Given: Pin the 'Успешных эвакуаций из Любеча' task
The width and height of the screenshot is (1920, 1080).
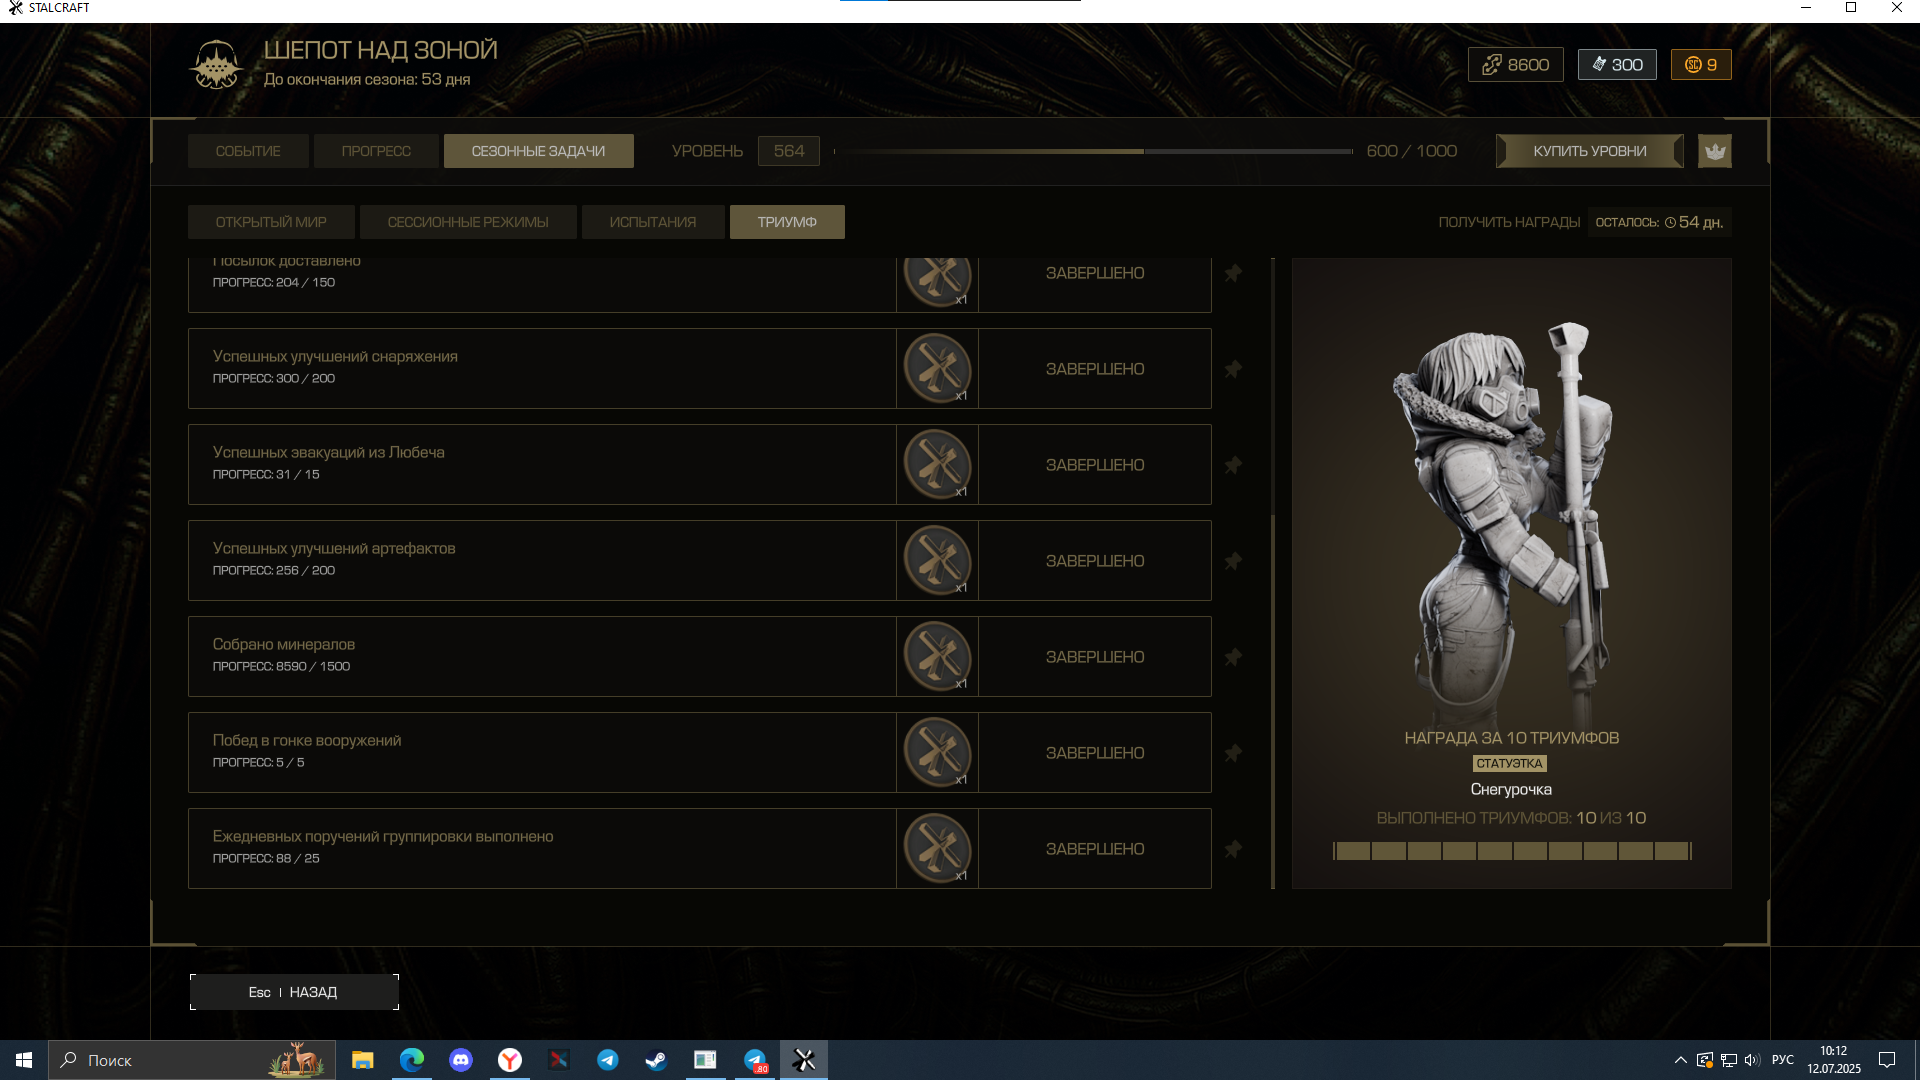Looking at the screenshot, I should tap(1233, 465).
